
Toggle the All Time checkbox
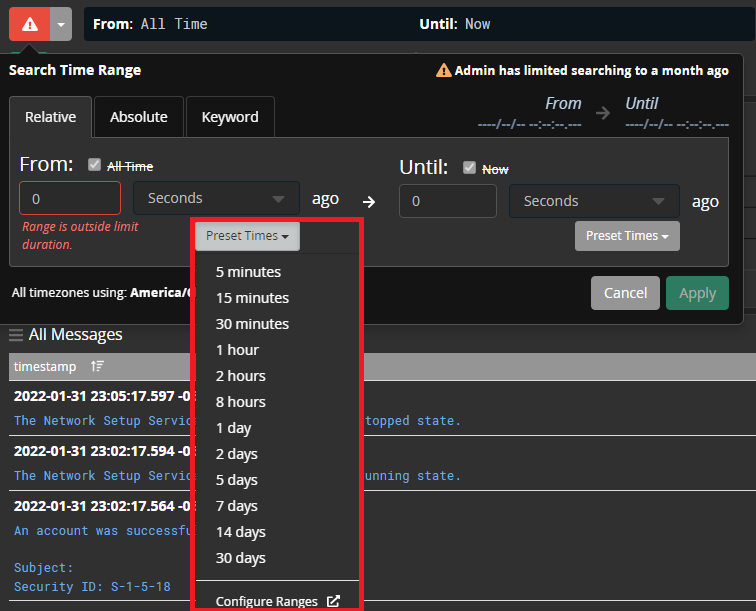pos(94,165)
